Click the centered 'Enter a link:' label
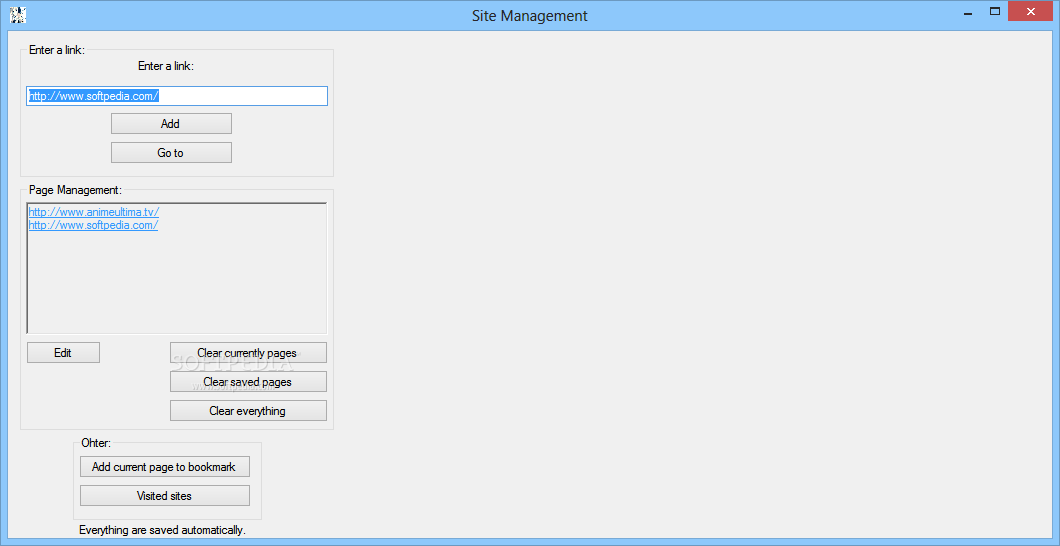Image resolution: width=1060 pixels, height=546 pixels. coord(166,66)
